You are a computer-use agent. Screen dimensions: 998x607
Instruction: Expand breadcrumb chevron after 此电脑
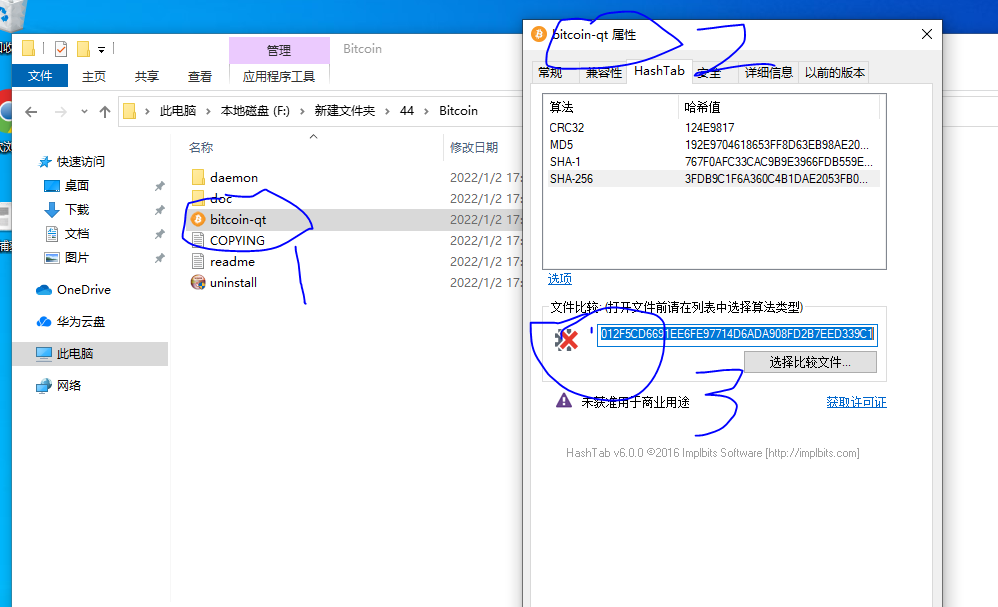208,111
